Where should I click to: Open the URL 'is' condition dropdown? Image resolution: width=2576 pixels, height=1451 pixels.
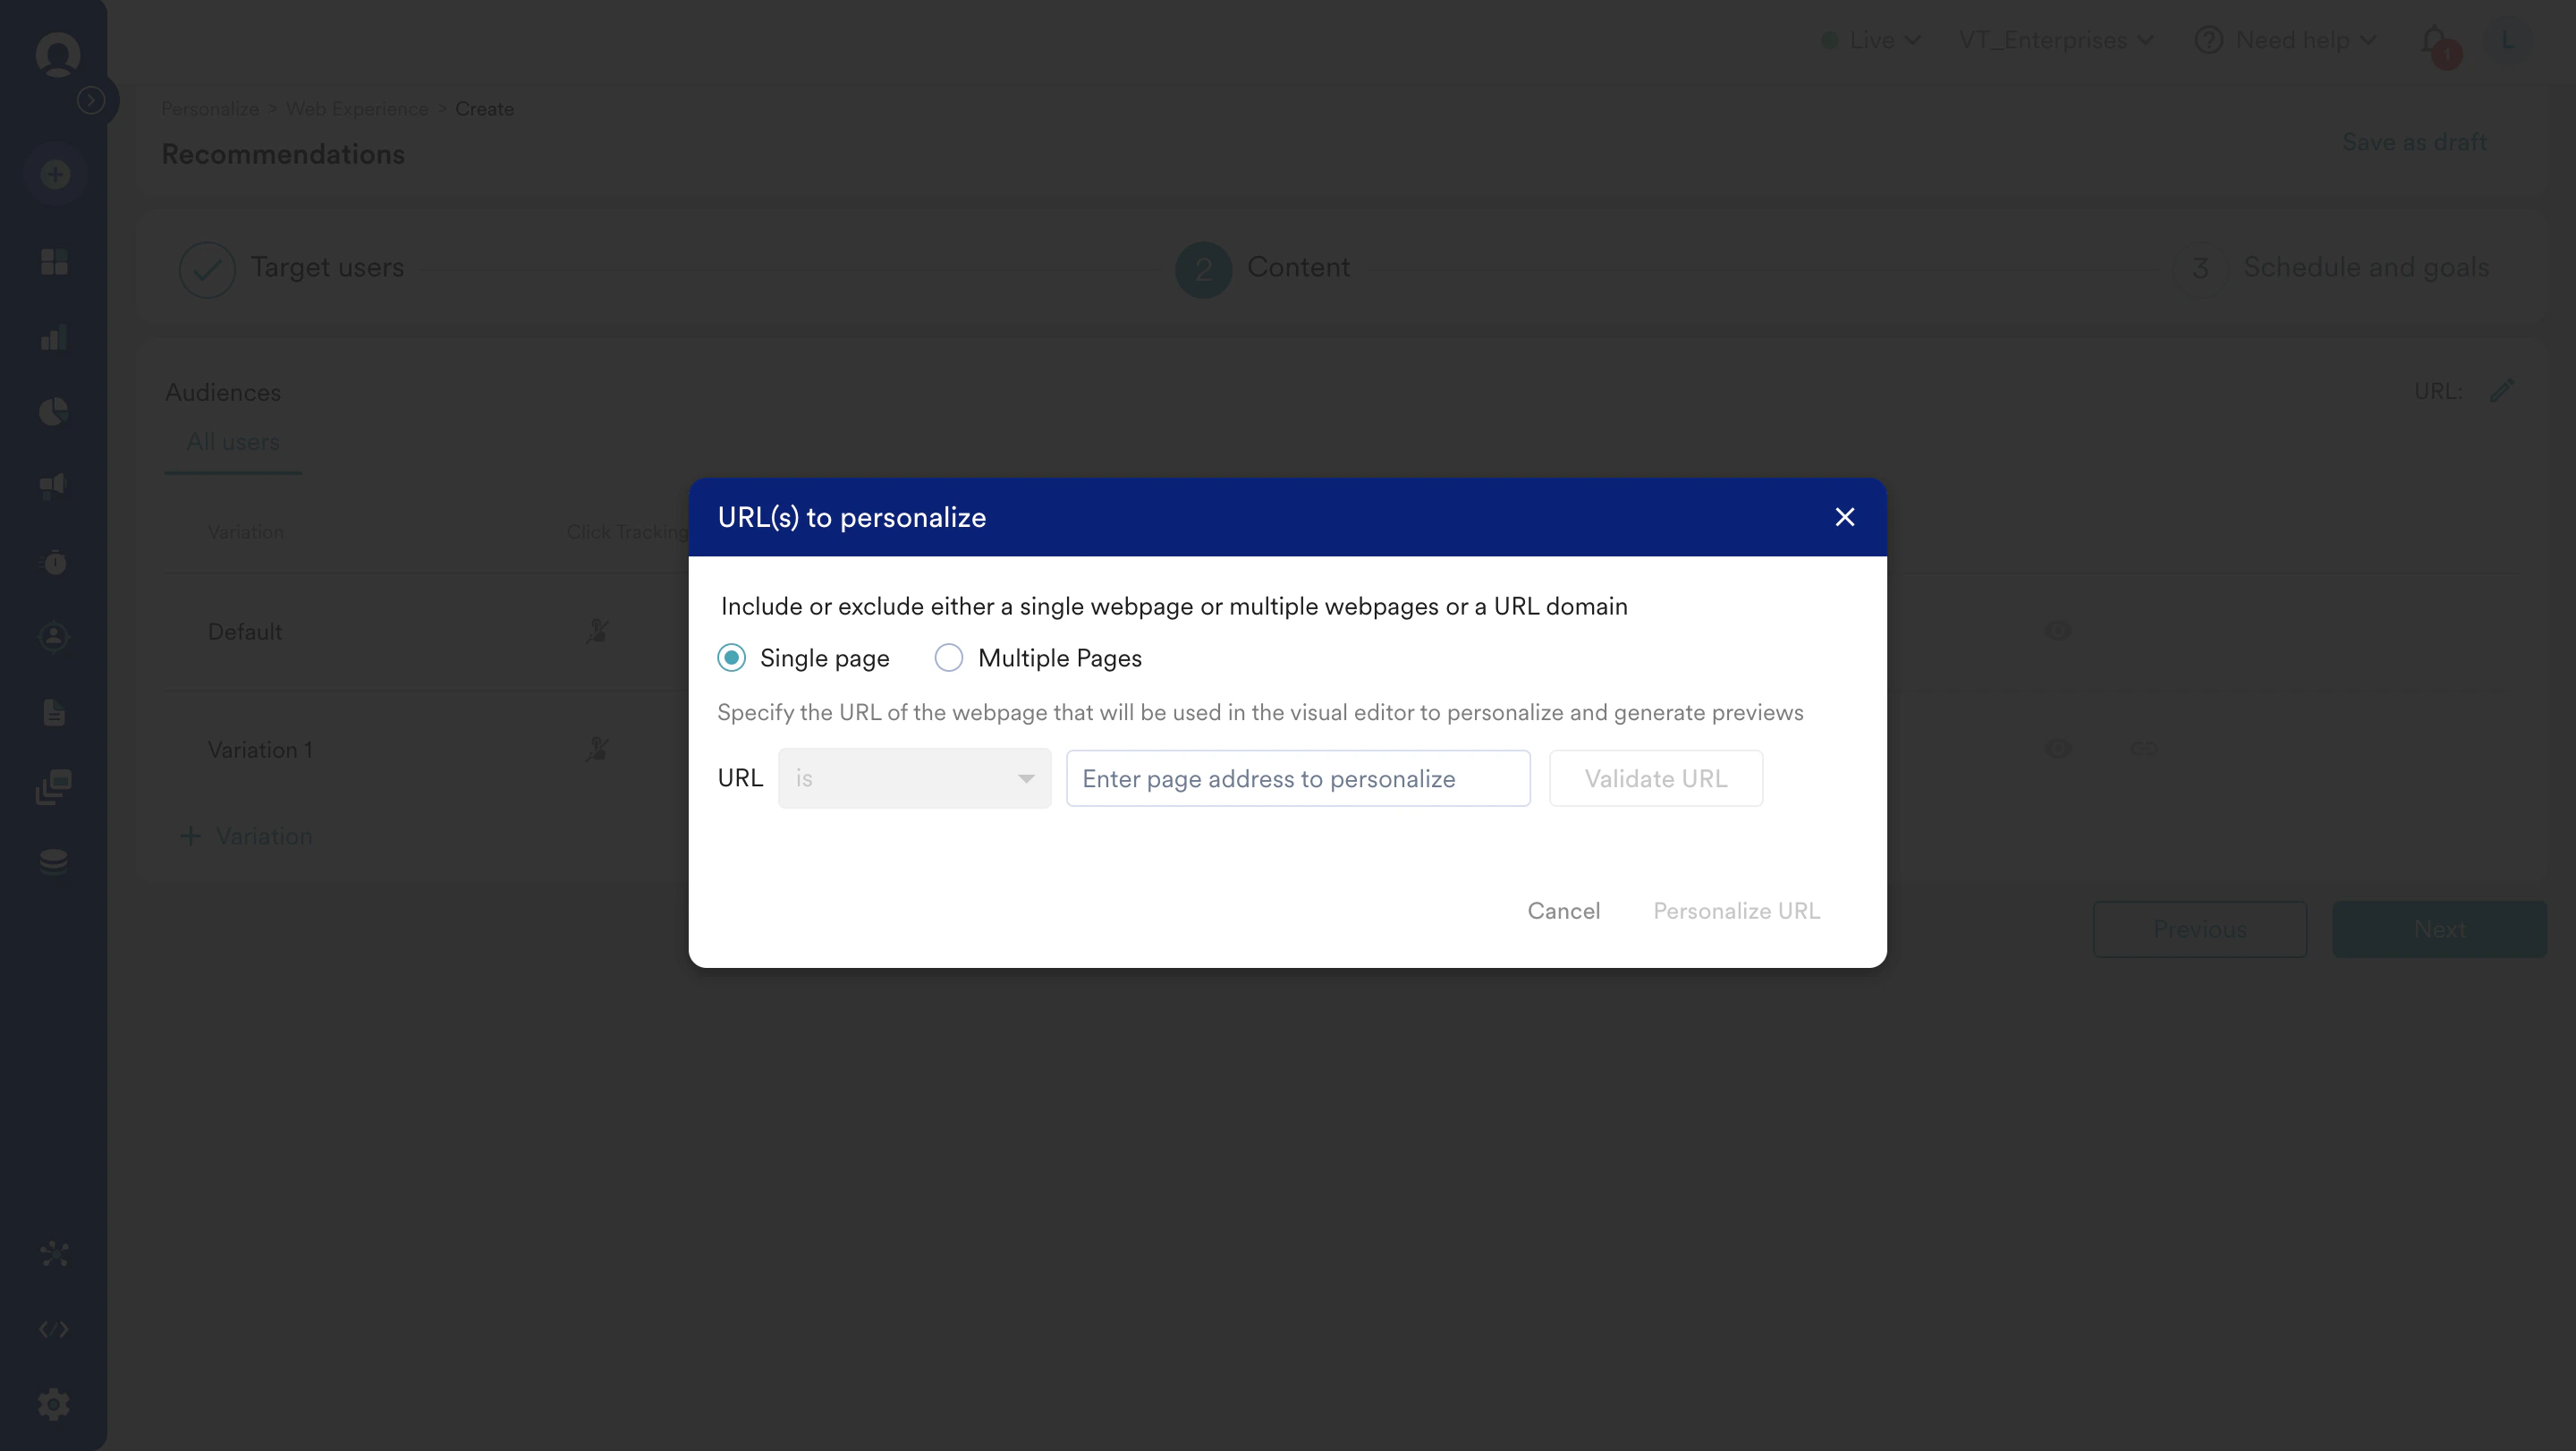pos(914,778)
